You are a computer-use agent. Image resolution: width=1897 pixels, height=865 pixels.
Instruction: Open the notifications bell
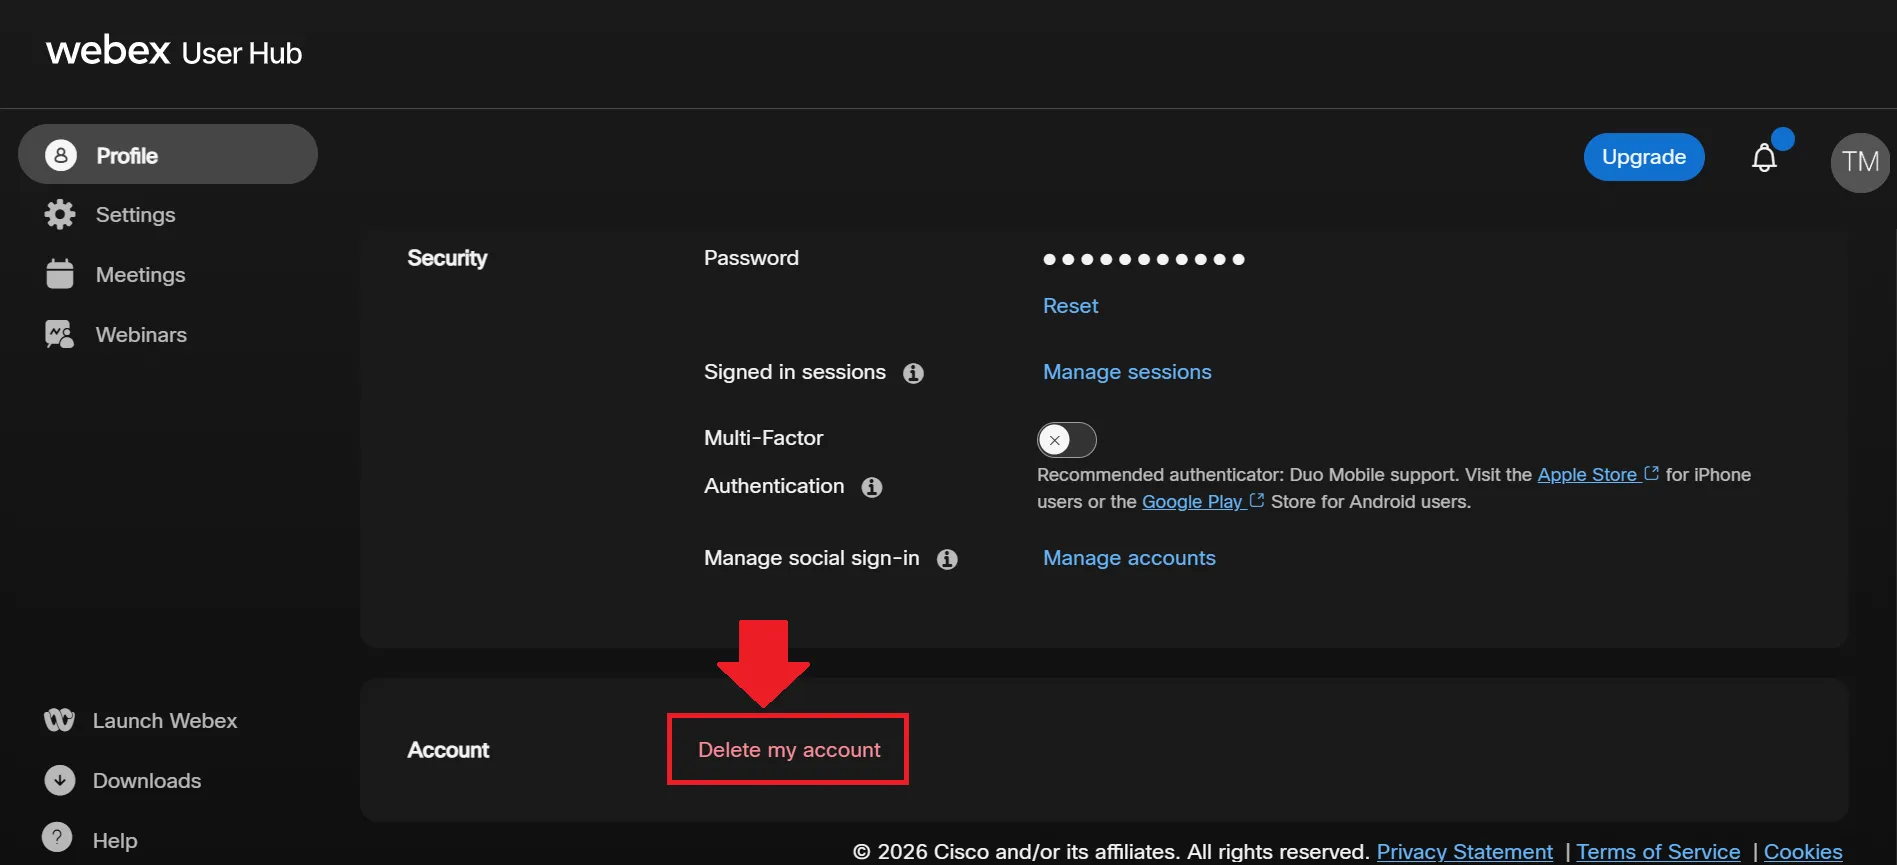(x=1765, y=158)
